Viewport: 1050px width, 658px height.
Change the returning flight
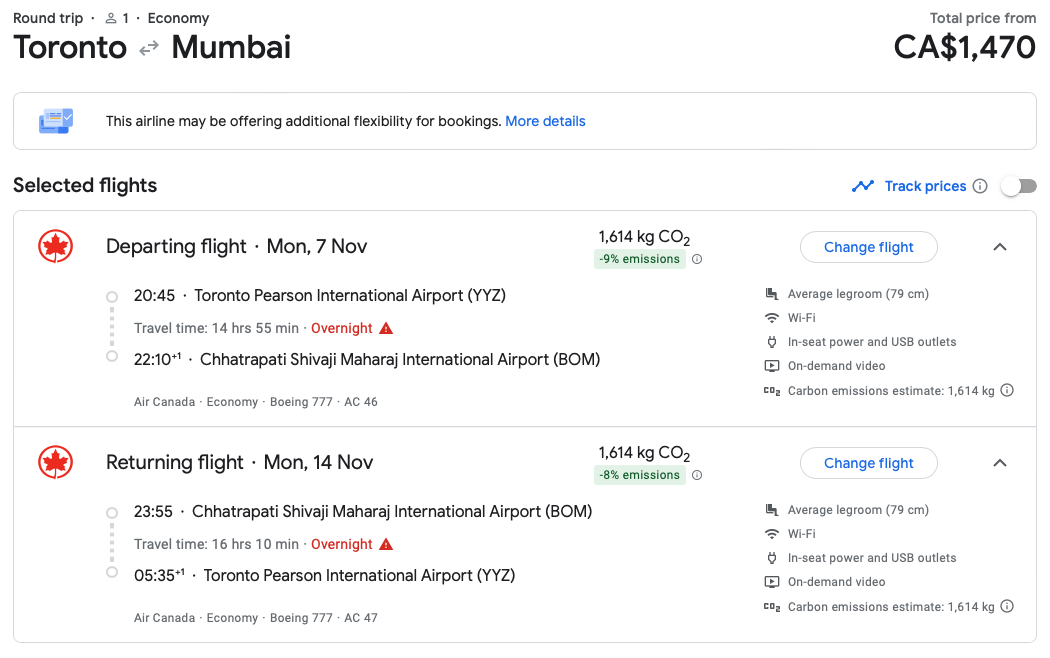868,463
